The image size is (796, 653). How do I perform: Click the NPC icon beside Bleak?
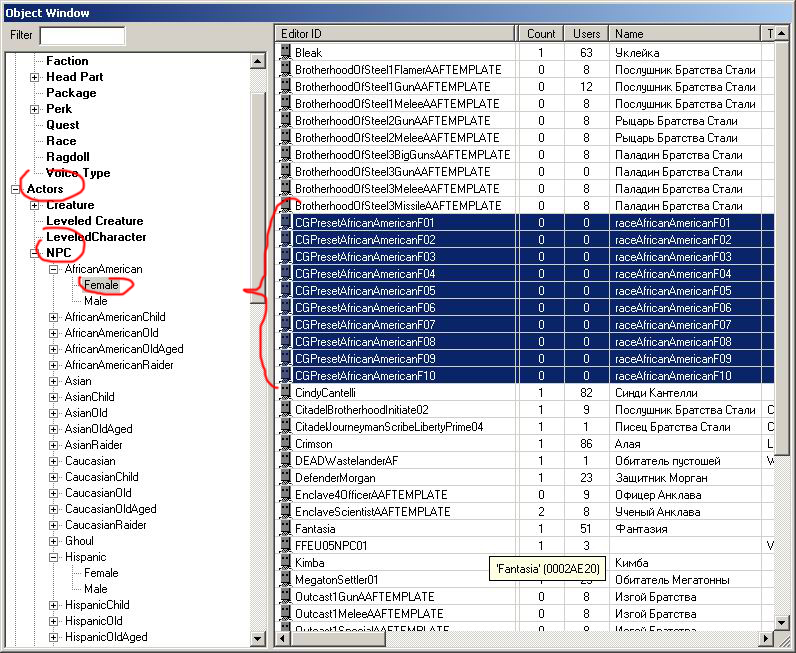coord(286,52)
